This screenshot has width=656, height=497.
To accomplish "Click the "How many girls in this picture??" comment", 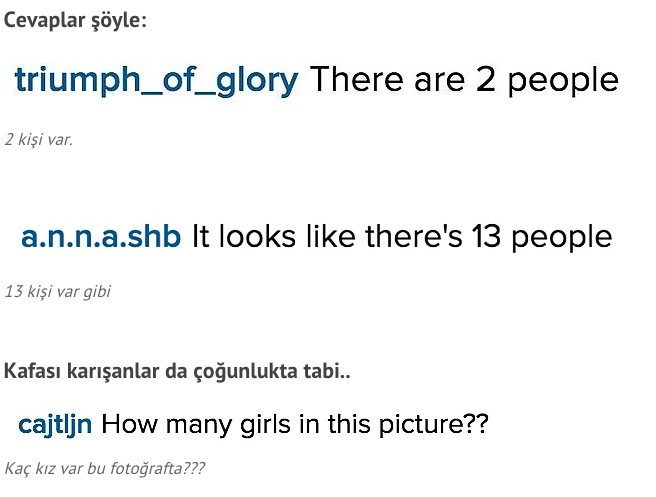I will (295, 424).
